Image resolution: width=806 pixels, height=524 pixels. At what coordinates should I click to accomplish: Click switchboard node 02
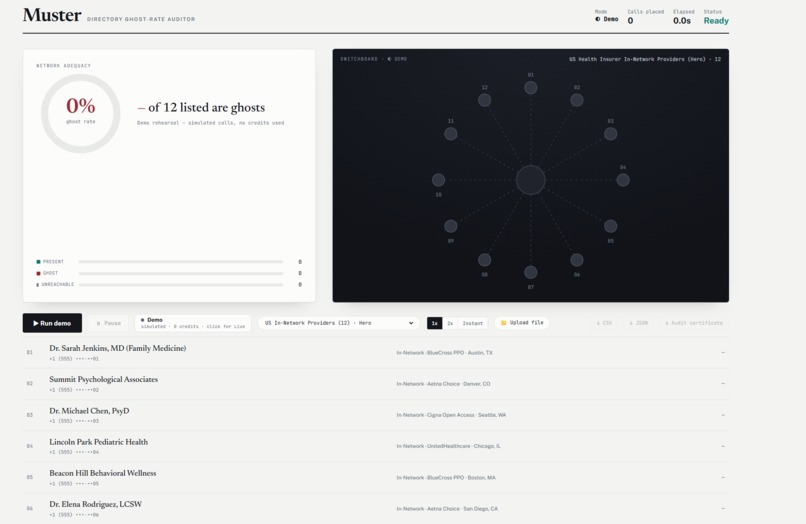(577, 100)
